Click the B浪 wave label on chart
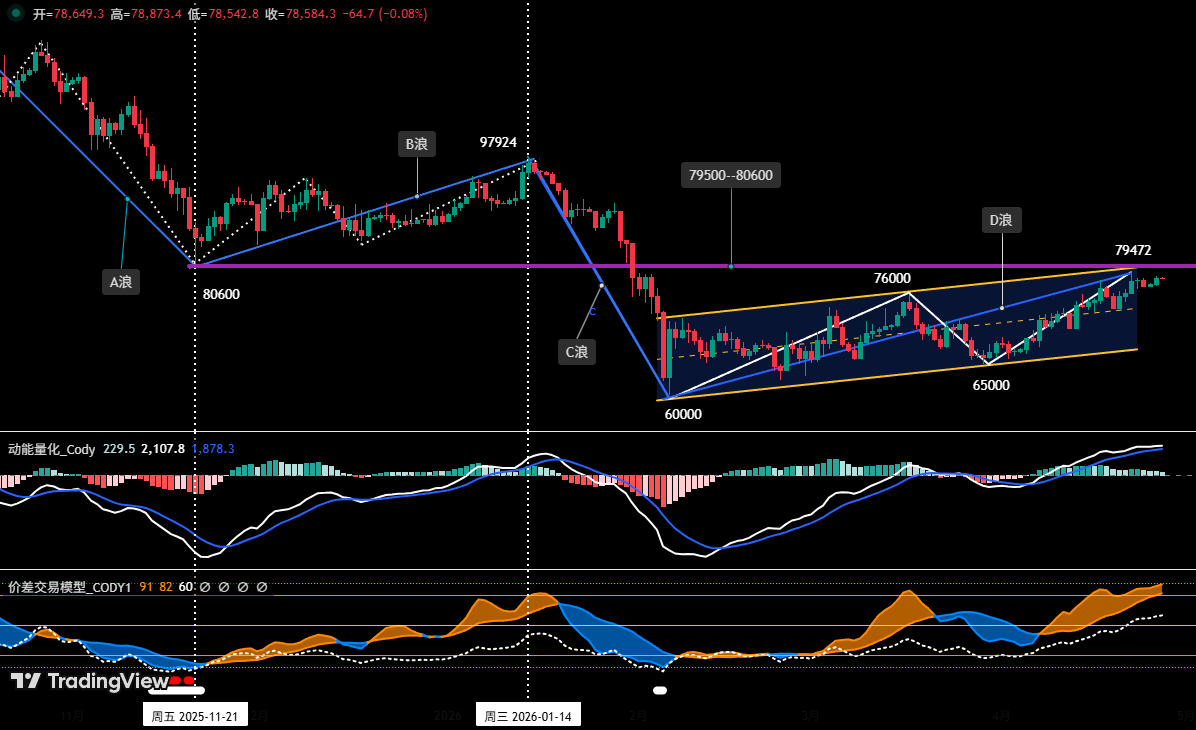 416,144
